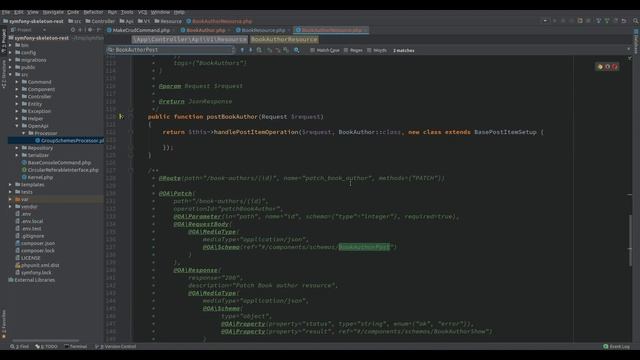Screen dimensions: 640x360
Task: Expand the tests folder
Action: (x=10, y=192)
